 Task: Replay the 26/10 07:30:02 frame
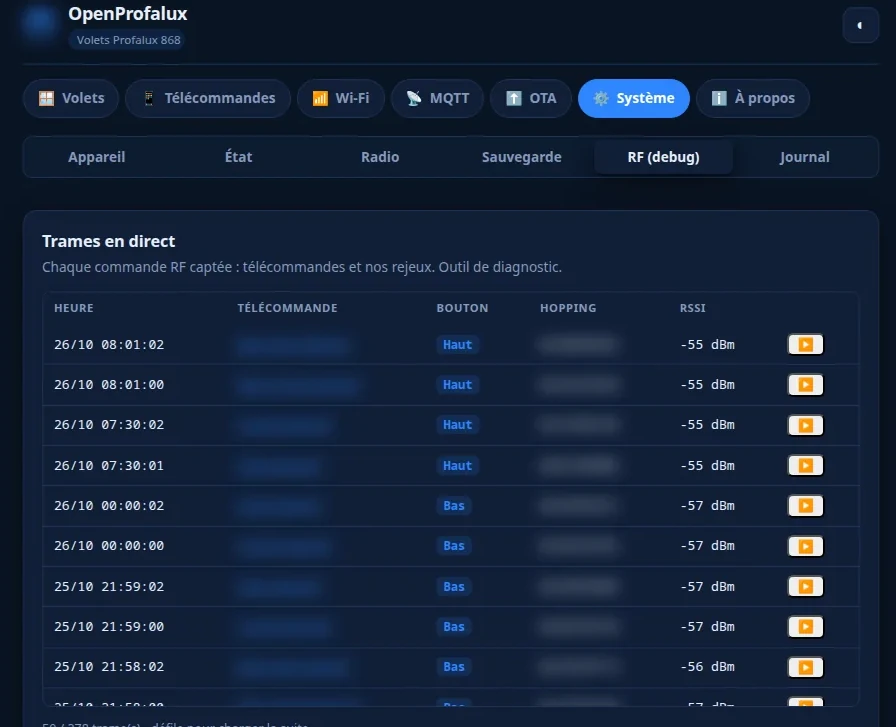tap(805, 425)
